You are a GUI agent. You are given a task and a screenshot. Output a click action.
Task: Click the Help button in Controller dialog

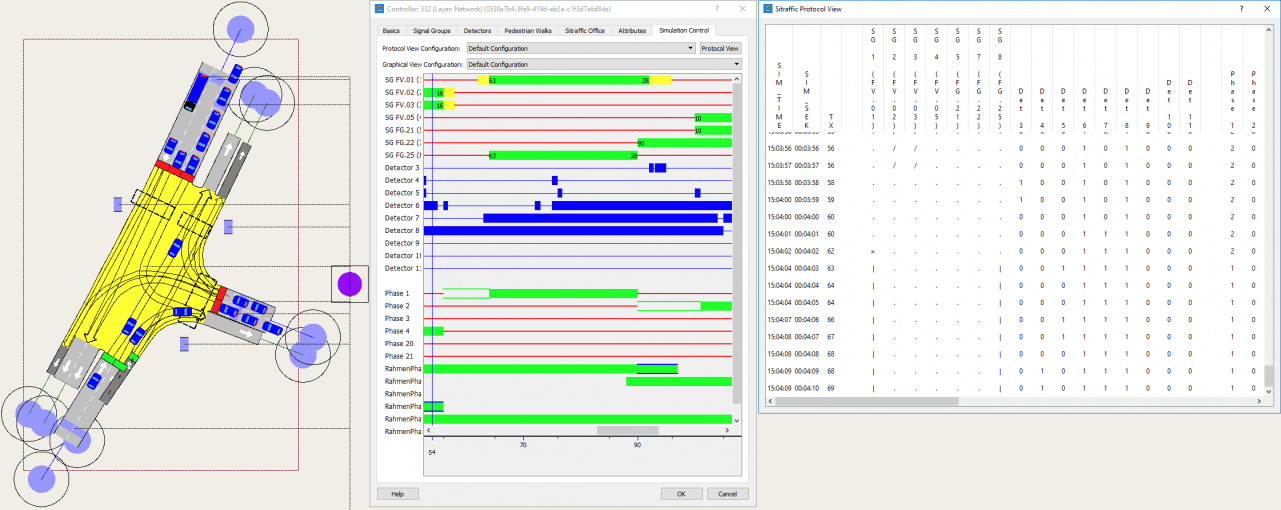pyautogui.click(x=397, y=494)
